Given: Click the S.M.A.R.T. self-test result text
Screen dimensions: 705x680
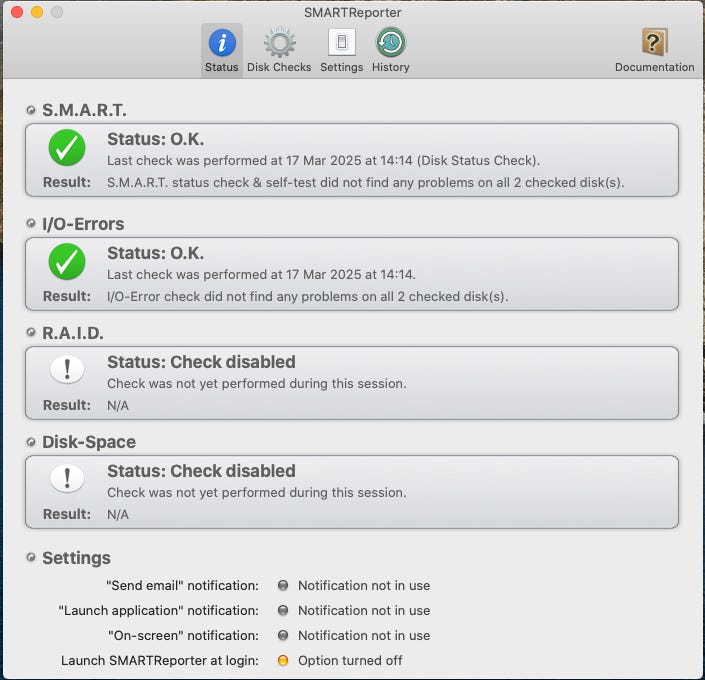Looking at the screenshot, I should click(366, 183).
